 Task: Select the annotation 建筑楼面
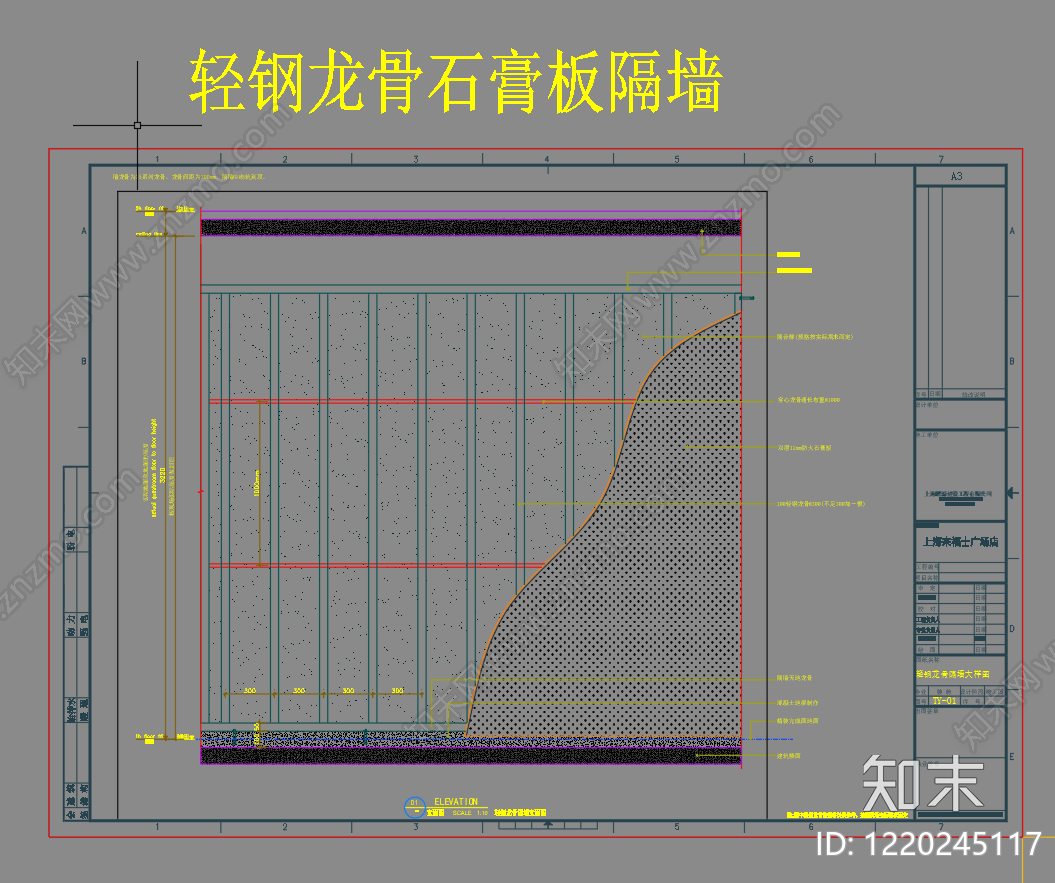click(789, 756)
